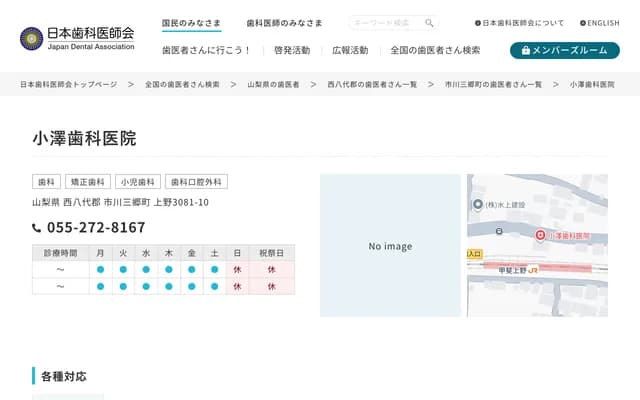Image resolution: width=640 pixels, height=400 pixels.
Task: Open the メンバーズルーム button
Action: pos(564,50)
